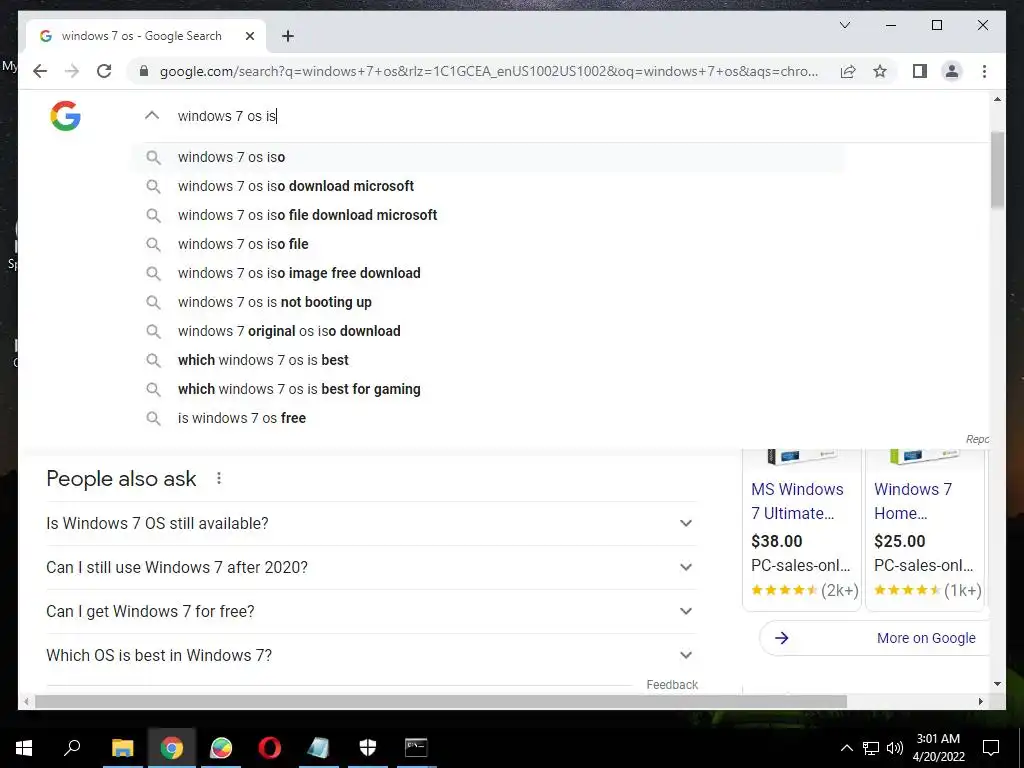1024x768 pixels.
Task: Open Windows Security shield in taskbar
Action: tap(368, 748)
